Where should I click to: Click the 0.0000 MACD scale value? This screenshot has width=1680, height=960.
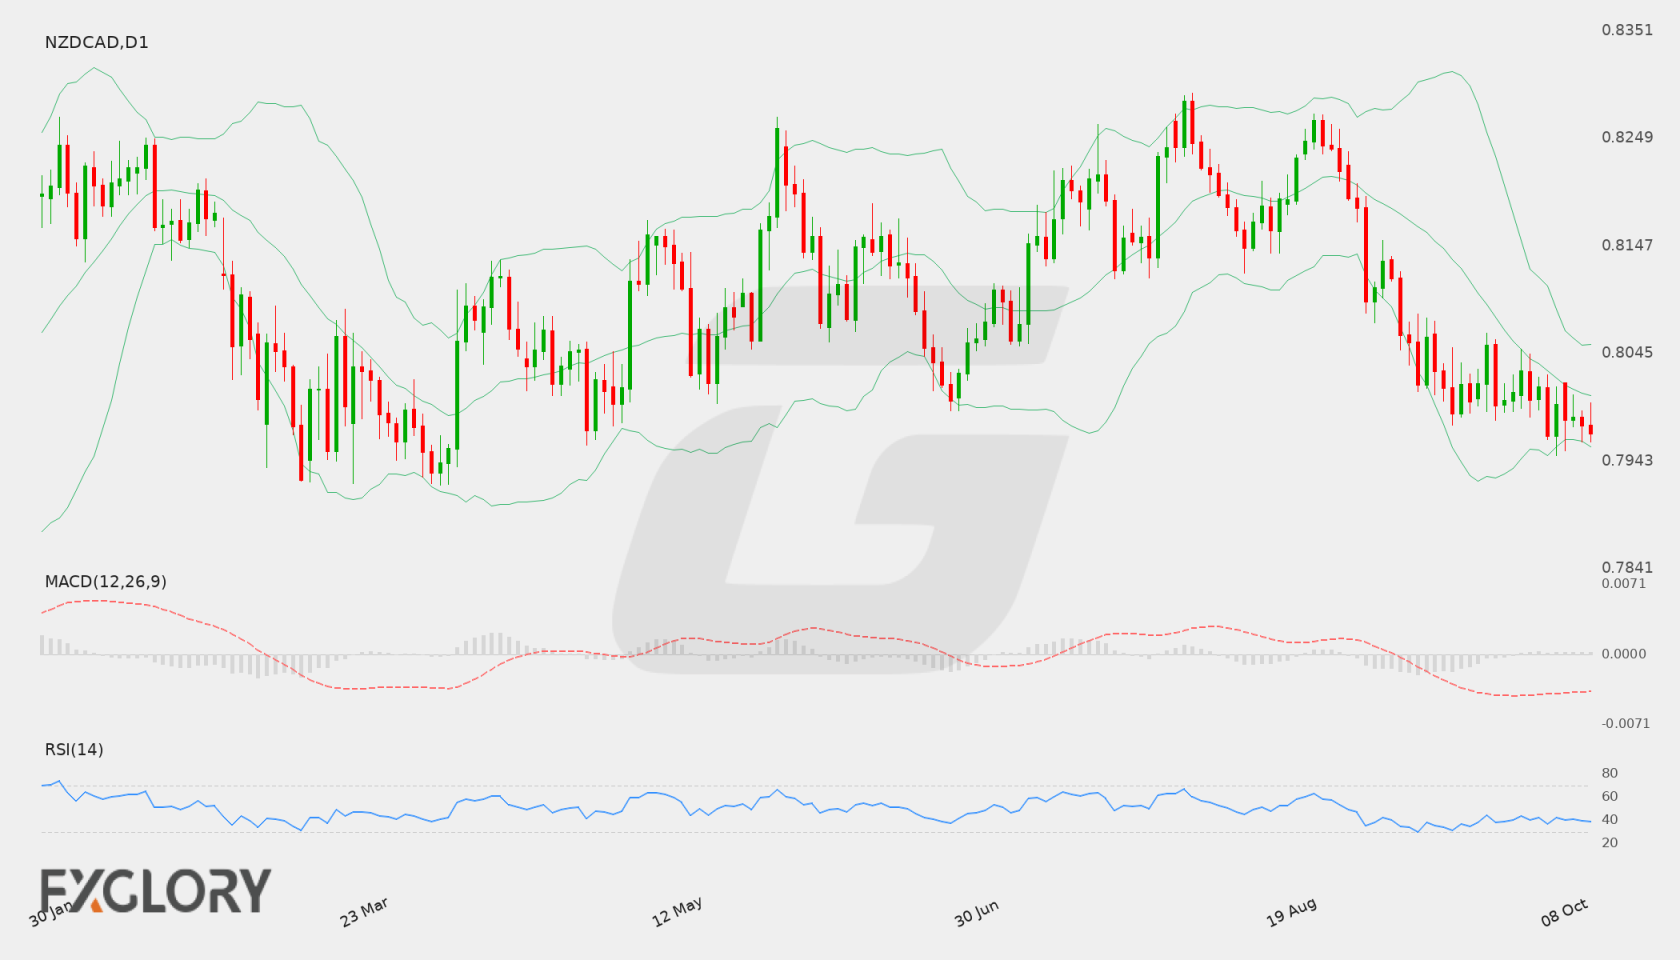tap(1624, 653)
